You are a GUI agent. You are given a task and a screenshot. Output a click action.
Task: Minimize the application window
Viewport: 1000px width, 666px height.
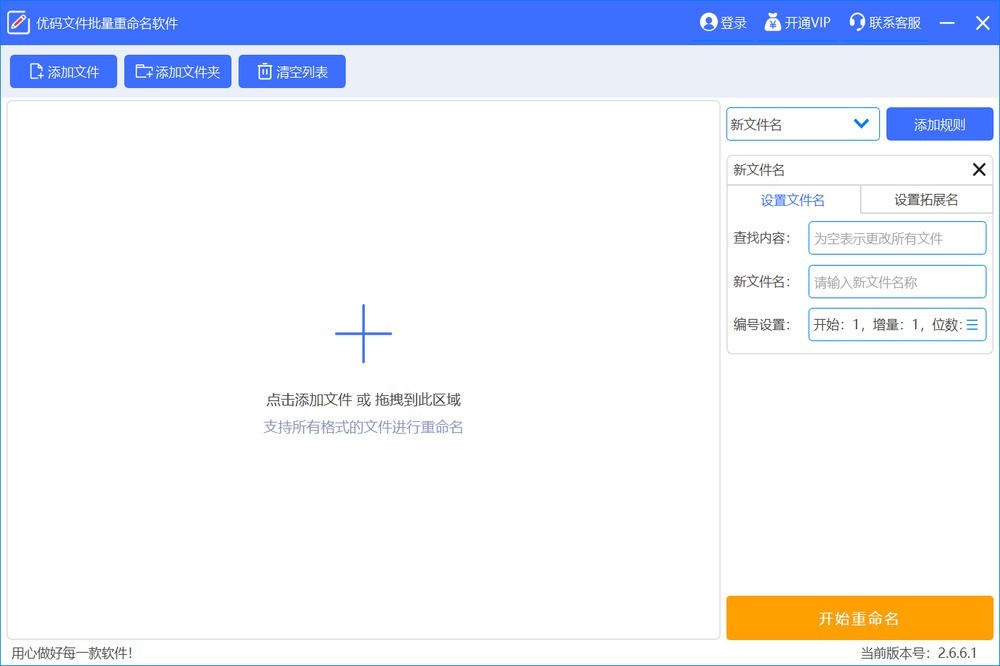click(948, 23)
